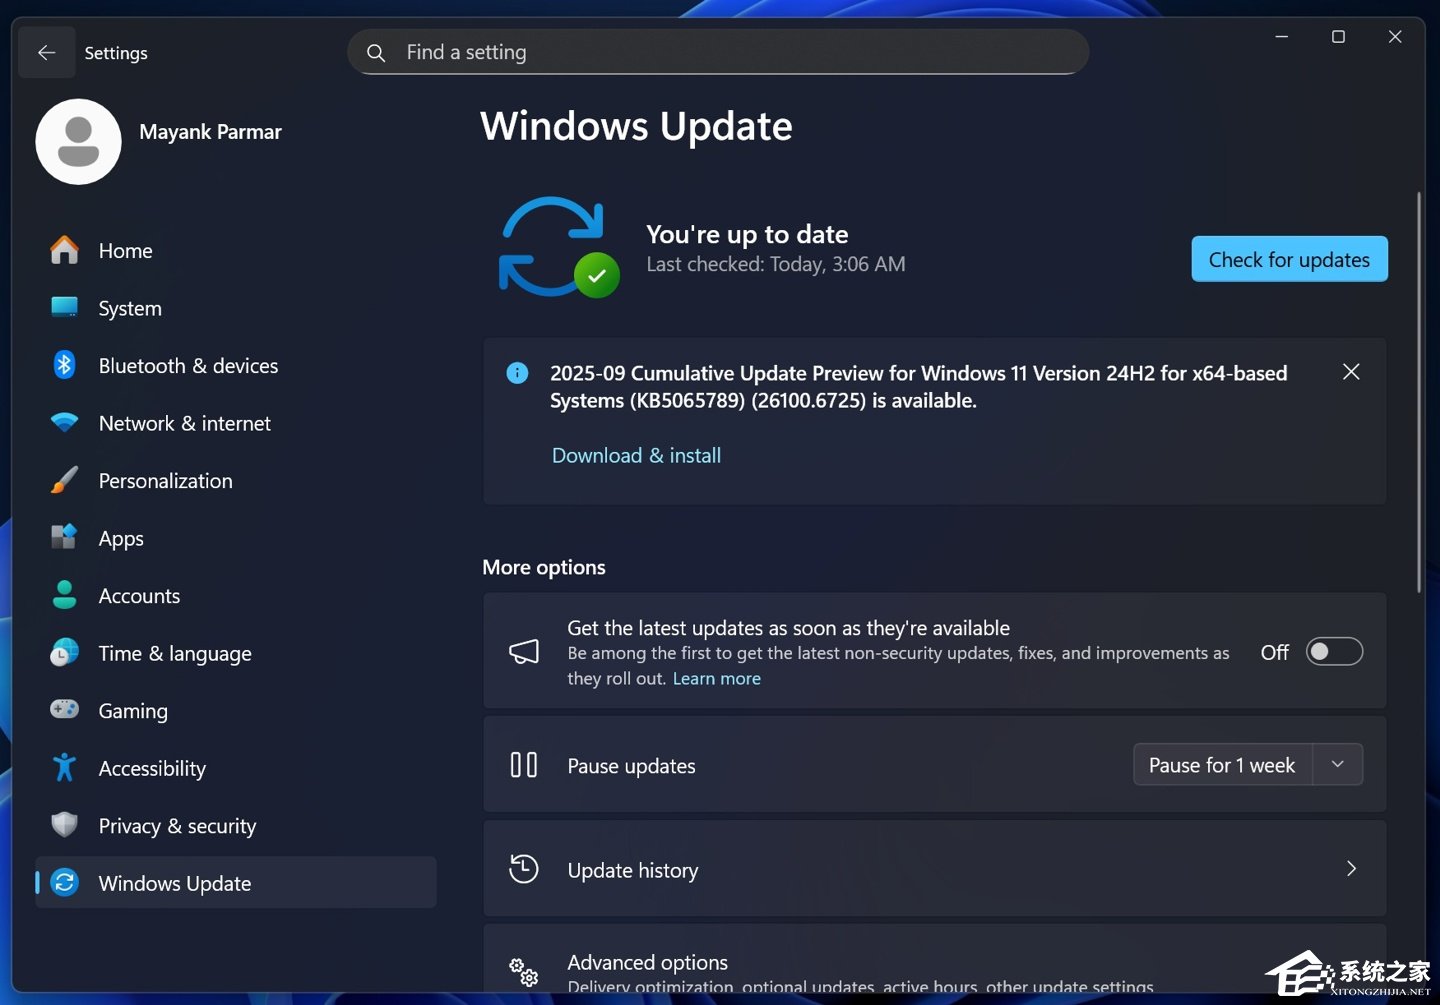Navigate to Home in sidebar
The image size is (1440, 1005).
[125, 250]
